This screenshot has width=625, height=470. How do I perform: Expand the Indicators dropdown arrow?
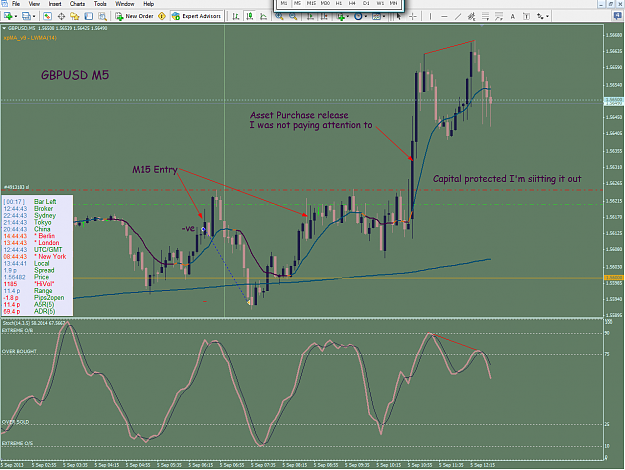(x=348, y=16)
